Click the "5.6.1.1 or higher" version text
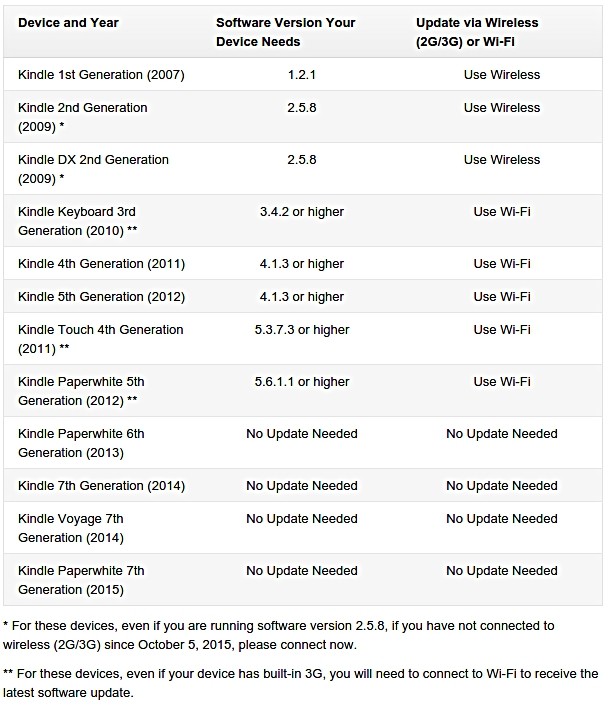608x705 pixels. 301,382
